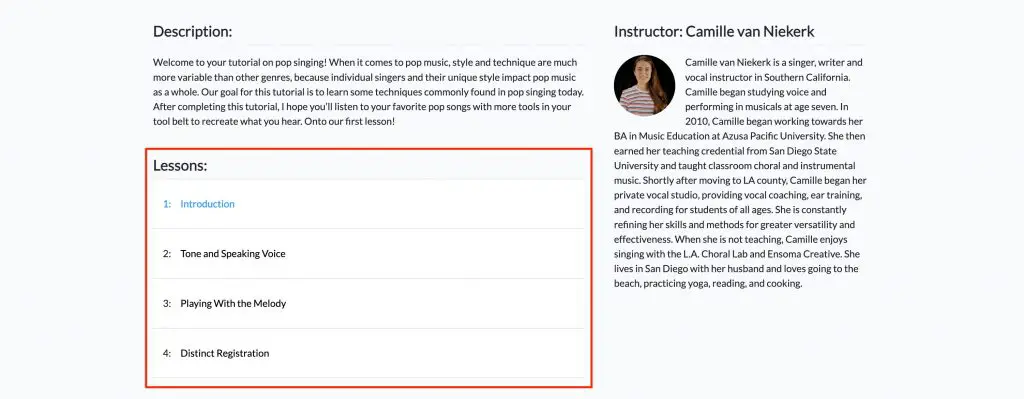The width and height of the screenshot is (1024, 399).
Task: Click the lesson number 4: label
Action: [167, 353]
